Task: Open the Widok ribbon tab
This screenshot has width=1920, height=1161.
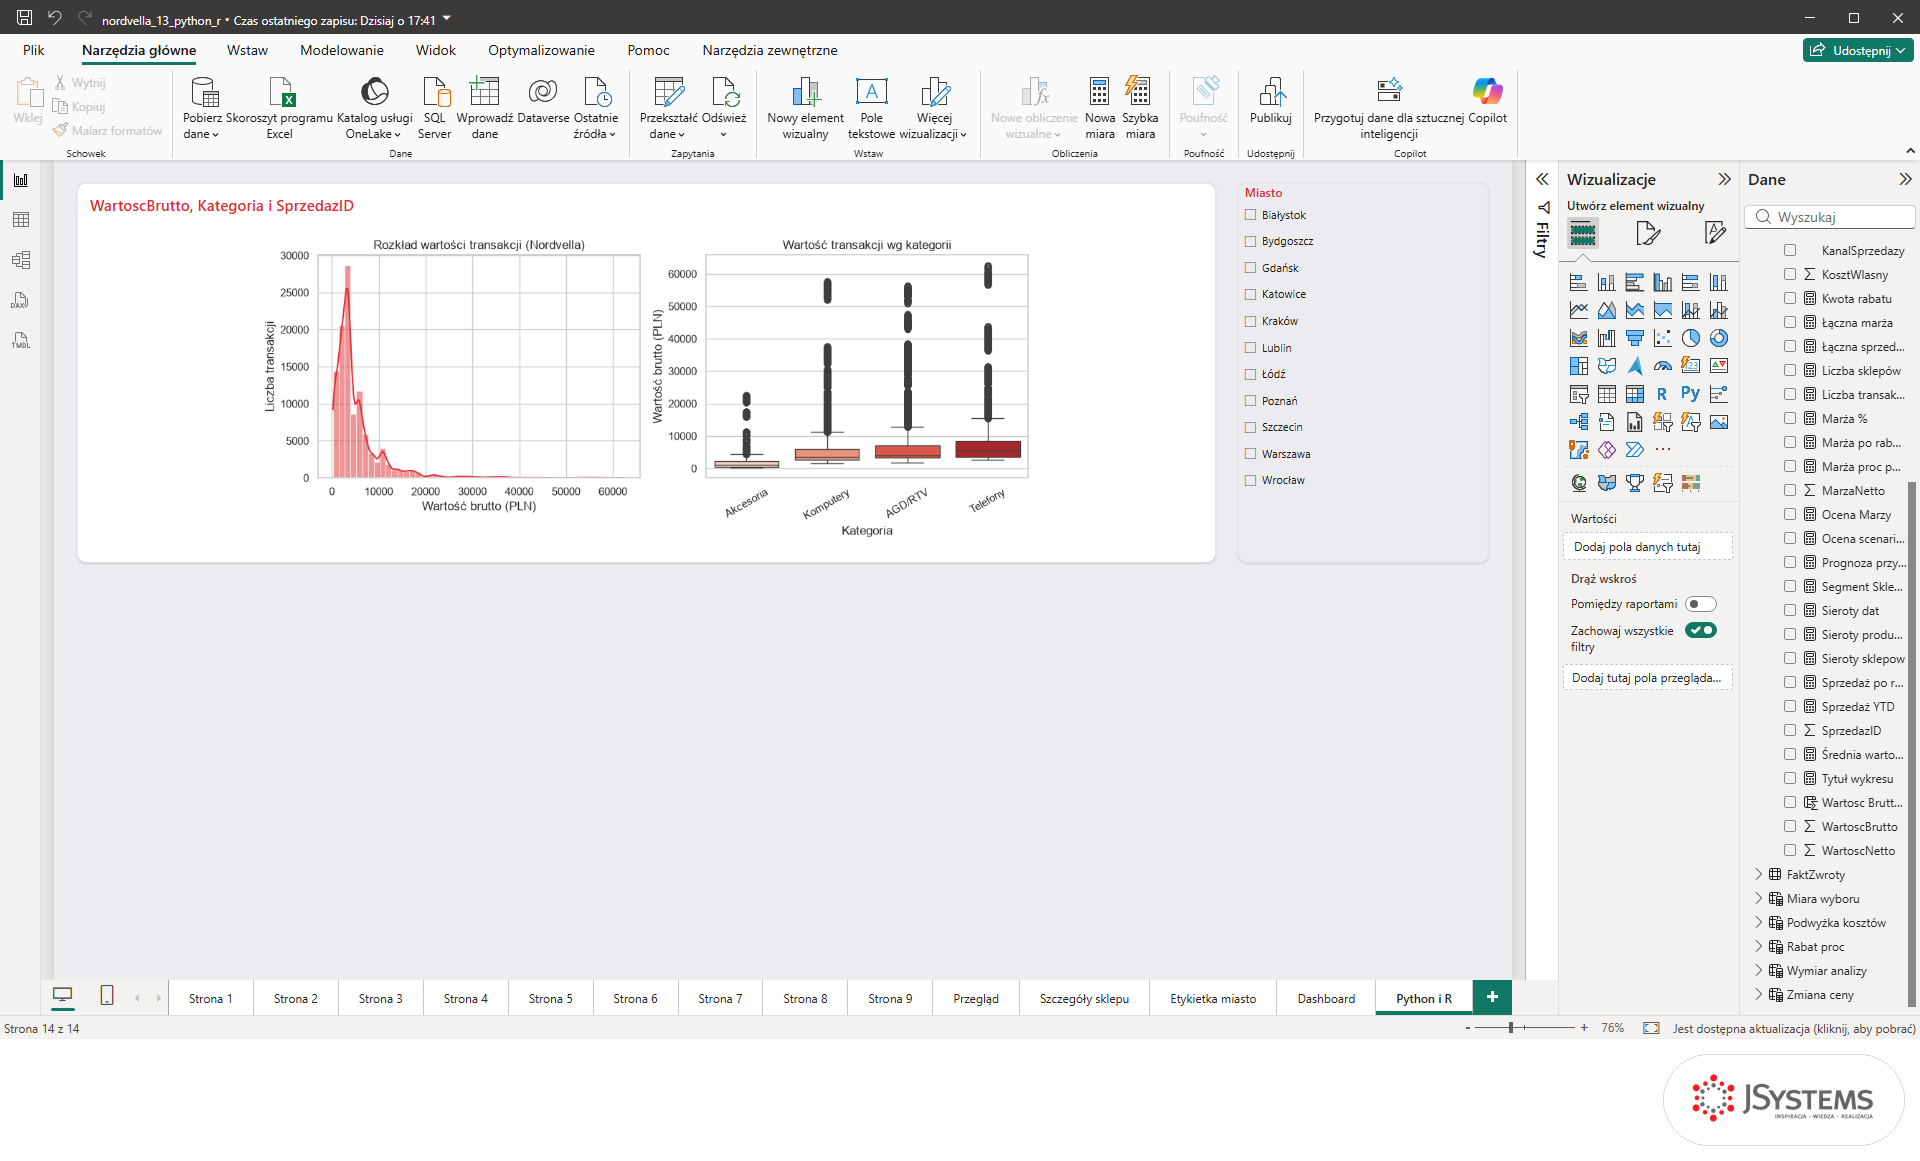Action: (436, 50)
